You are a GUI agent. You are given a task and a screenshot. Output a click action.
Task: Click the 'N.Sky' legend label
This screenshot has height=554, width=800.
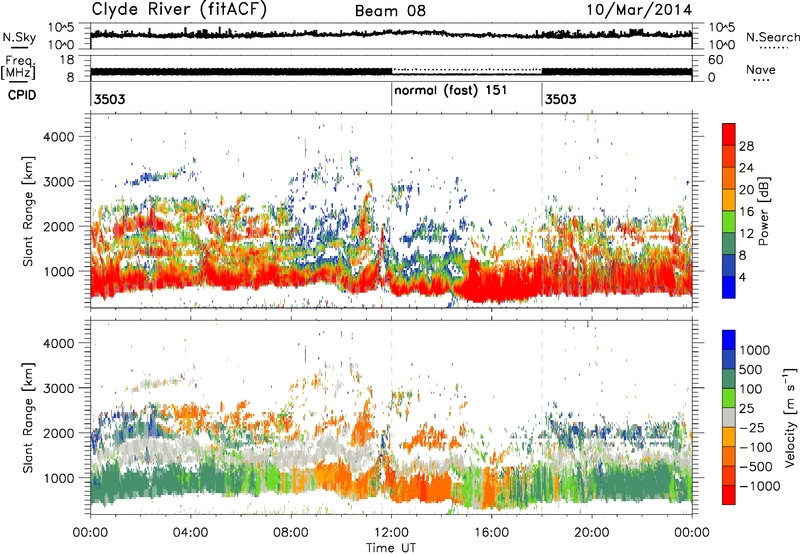tap(19, 37)
